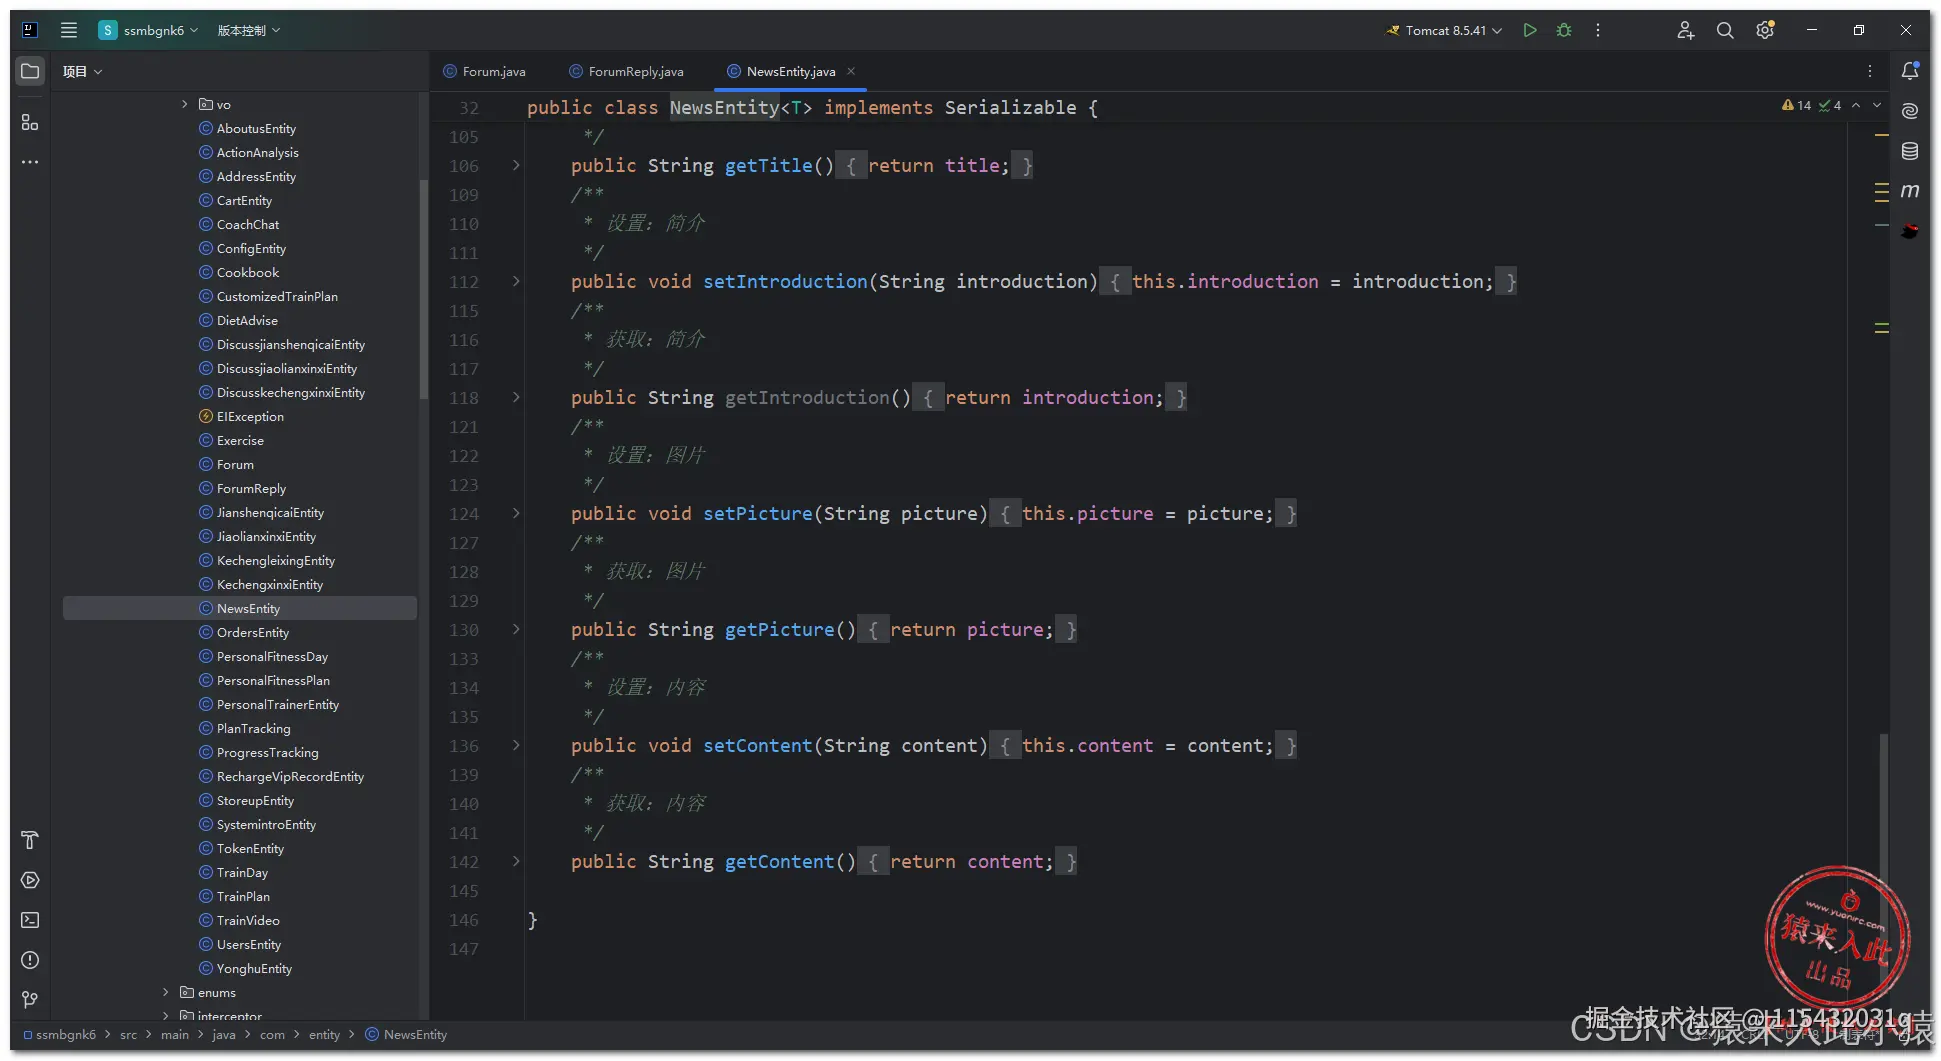Select YonghuEntity class in project tree
1941x1061 pixels.
(x=254, y=968)
